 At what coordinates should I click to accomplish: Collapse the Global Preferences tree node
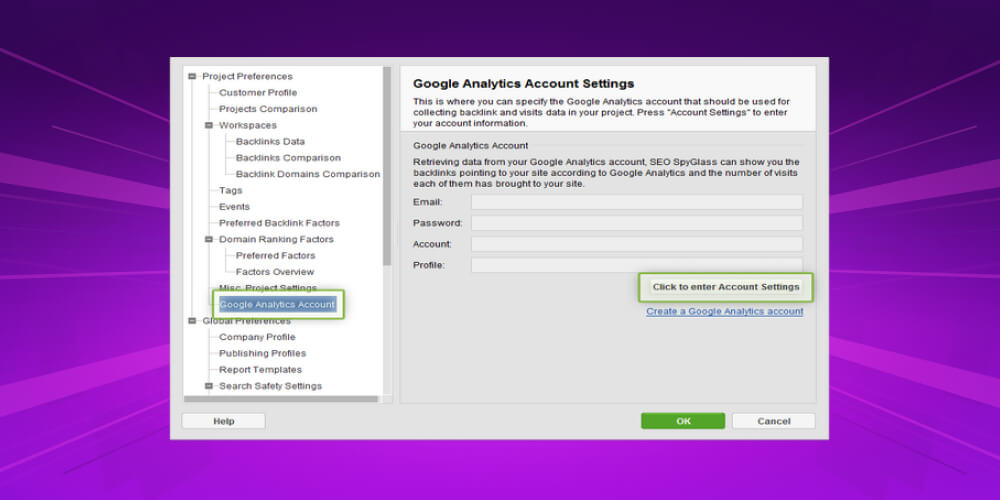(192, 321)
